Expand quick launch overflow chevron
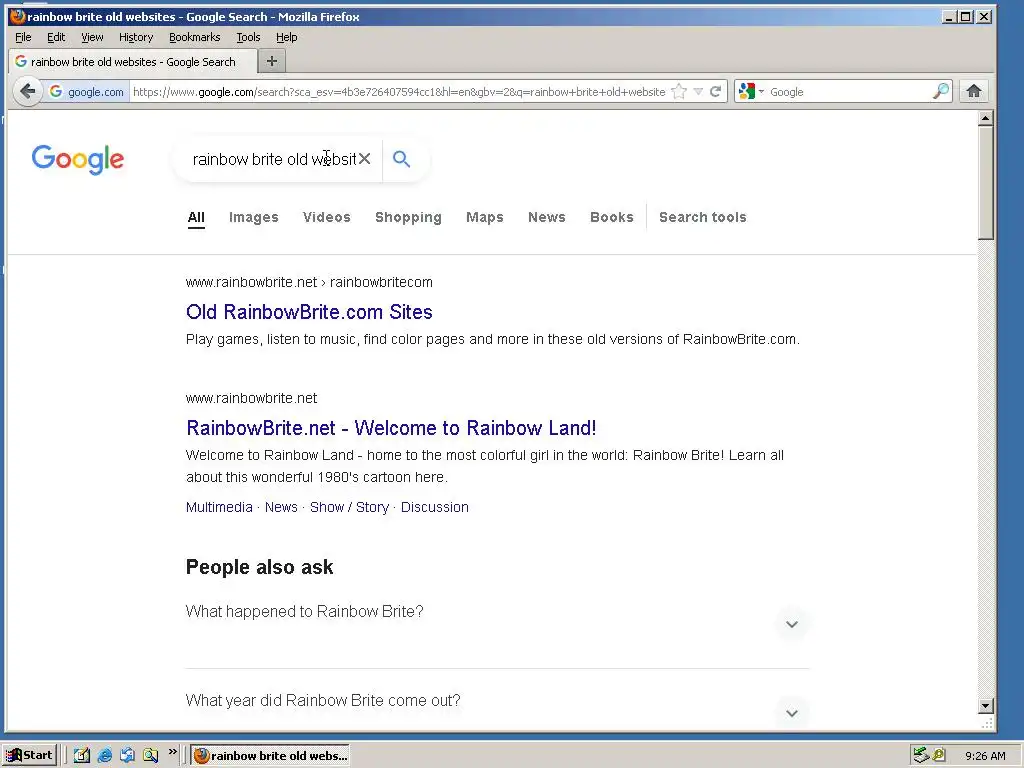This screenshot has width=1024, height=768. (172, 752)
